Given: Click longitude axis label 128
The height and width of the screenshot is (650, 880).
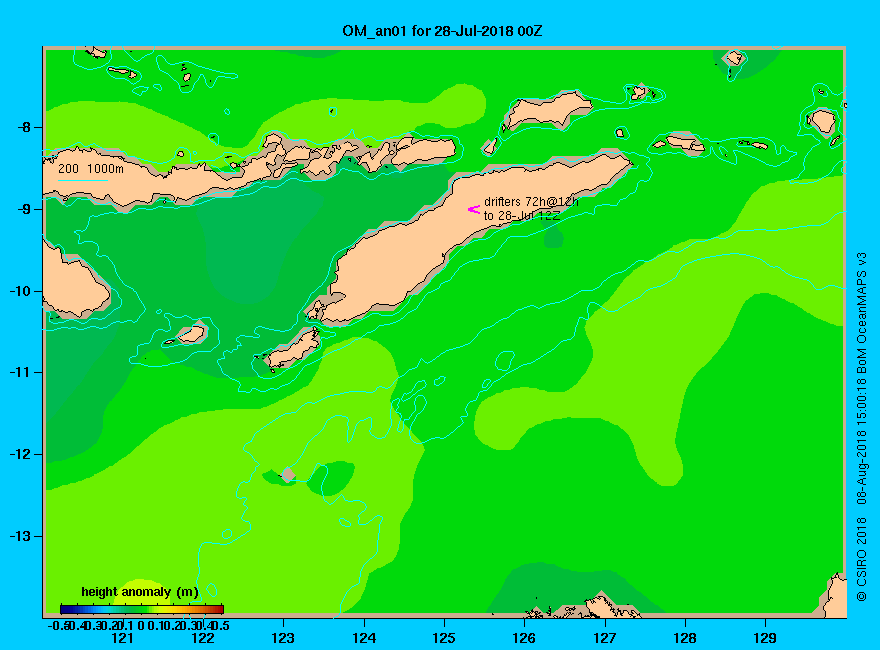Looking at the screenshot, I should coord(685,638).
